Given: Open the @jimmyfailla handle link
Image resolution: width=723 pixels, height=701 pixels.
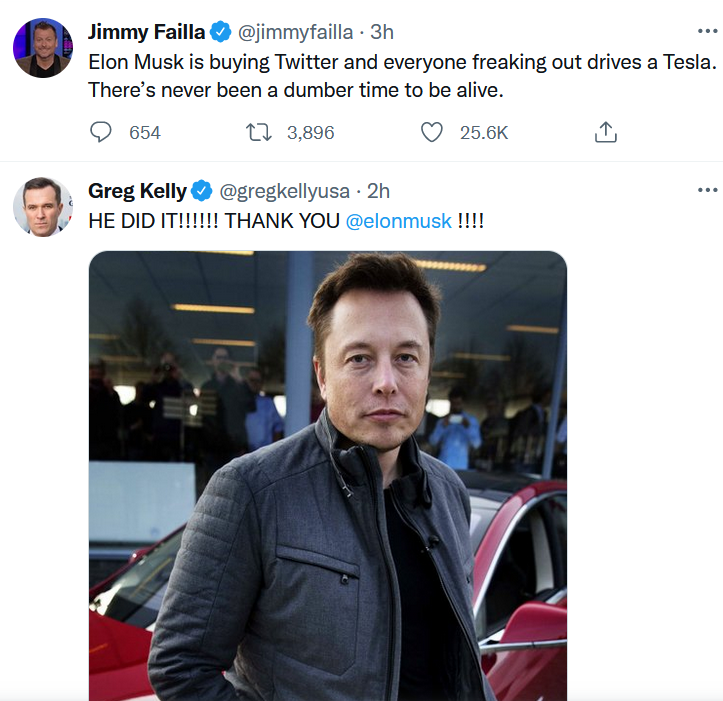Looking at the screenshot, I should tap(295, 32).
